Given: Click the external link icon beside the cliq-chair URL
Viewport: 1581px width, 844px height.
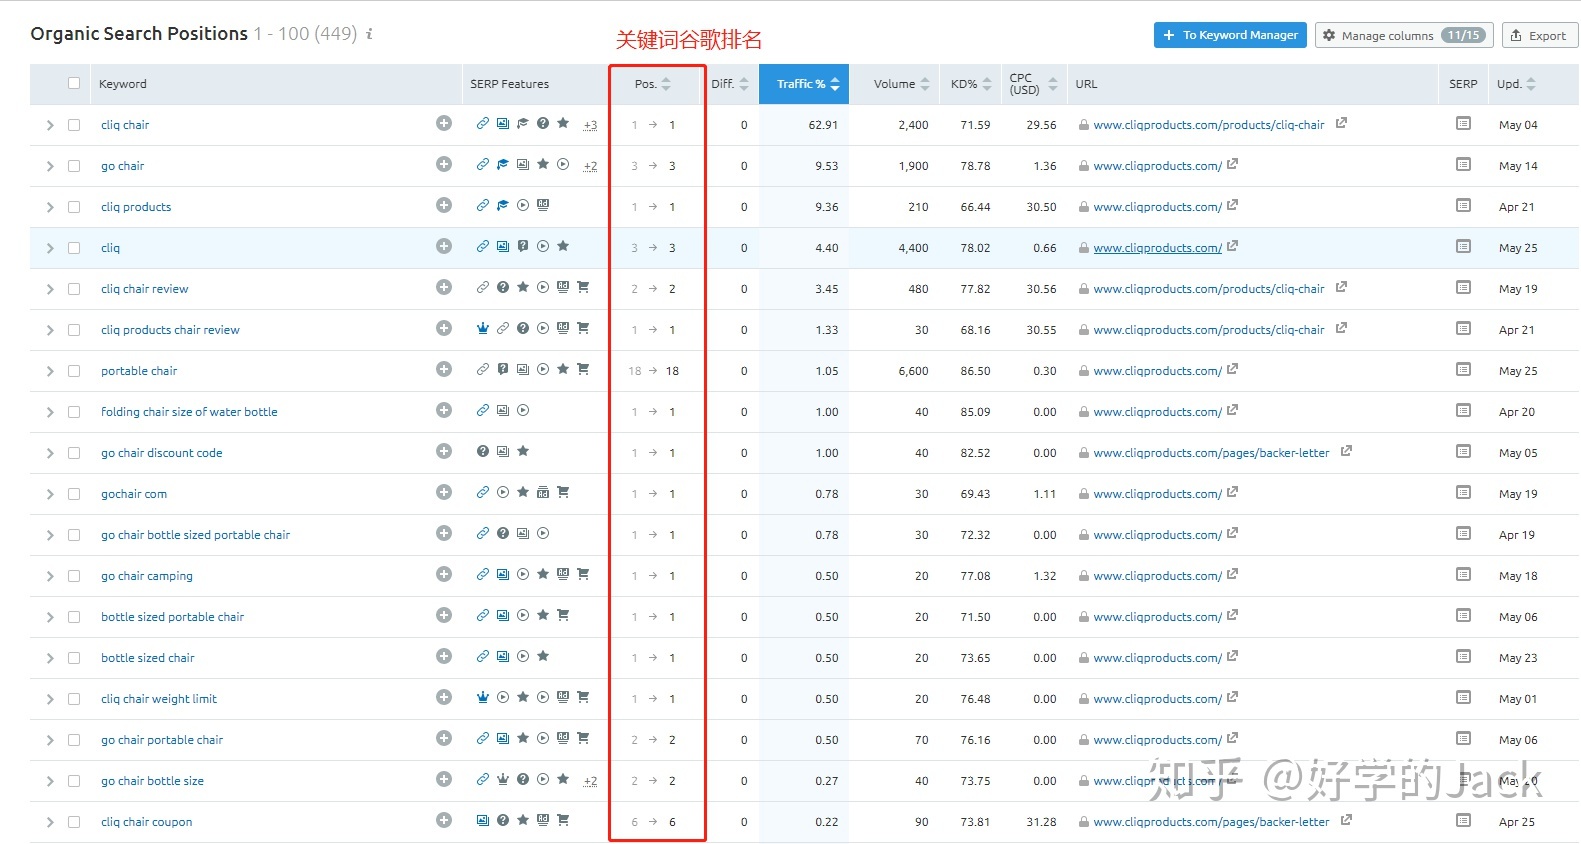Looking at the screenshot, I should pyautogui.click(x=1341, y=124).
